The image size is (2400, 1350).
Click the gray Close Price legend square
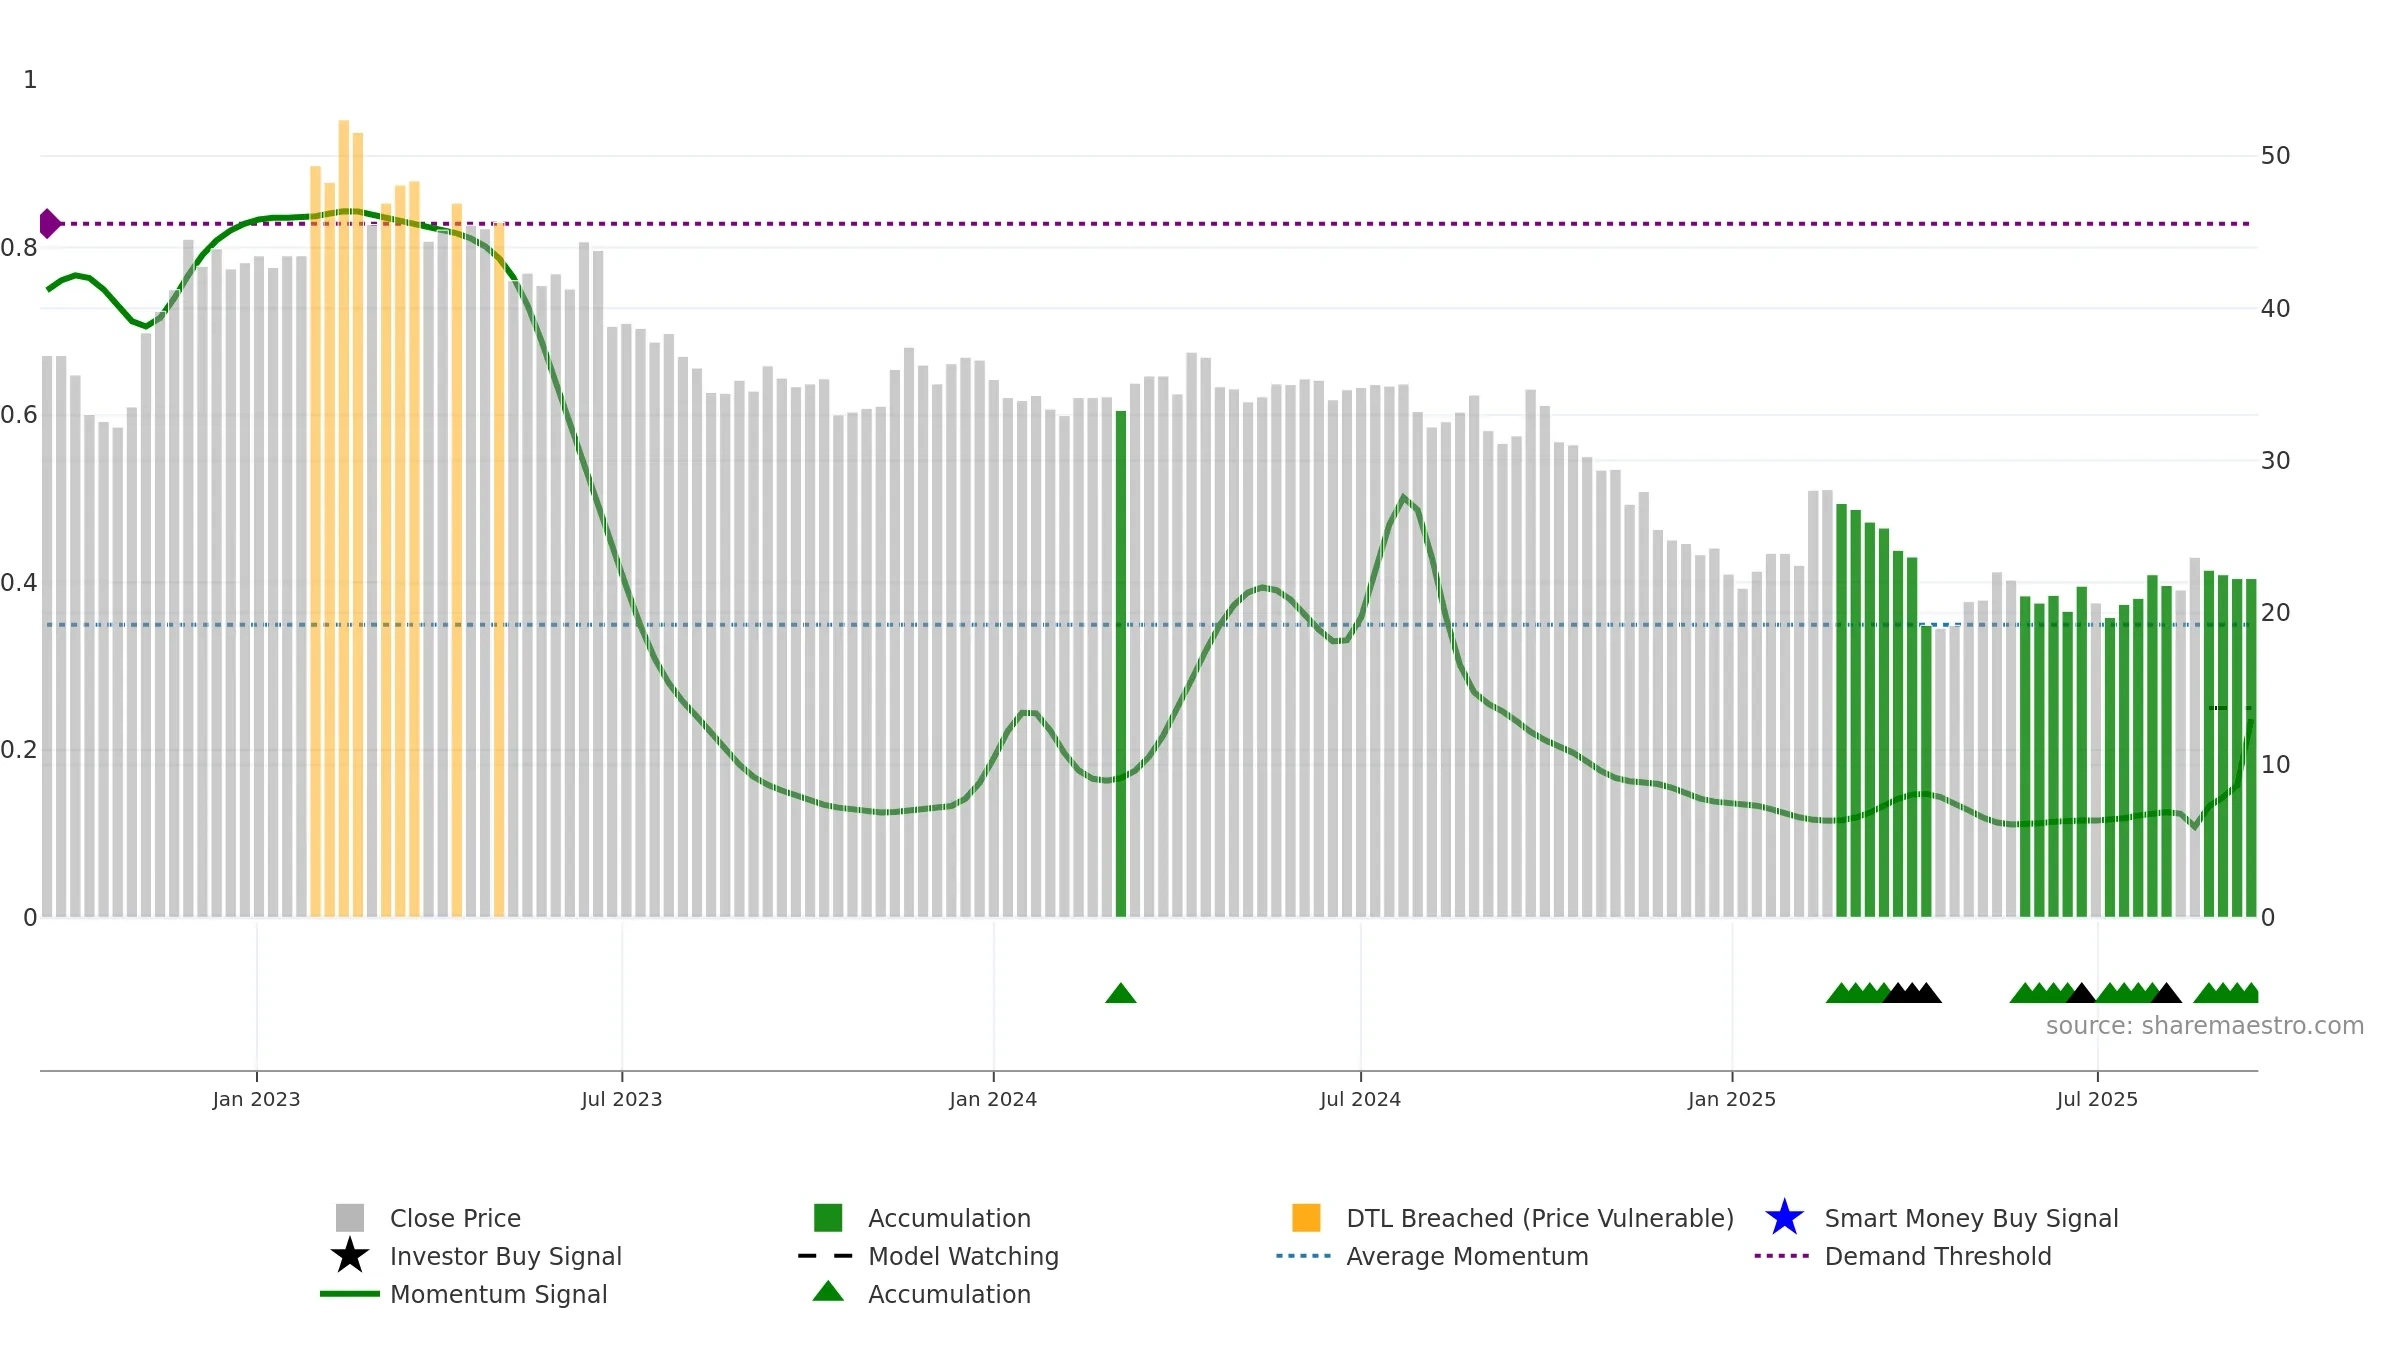(x=350, y=1218)
